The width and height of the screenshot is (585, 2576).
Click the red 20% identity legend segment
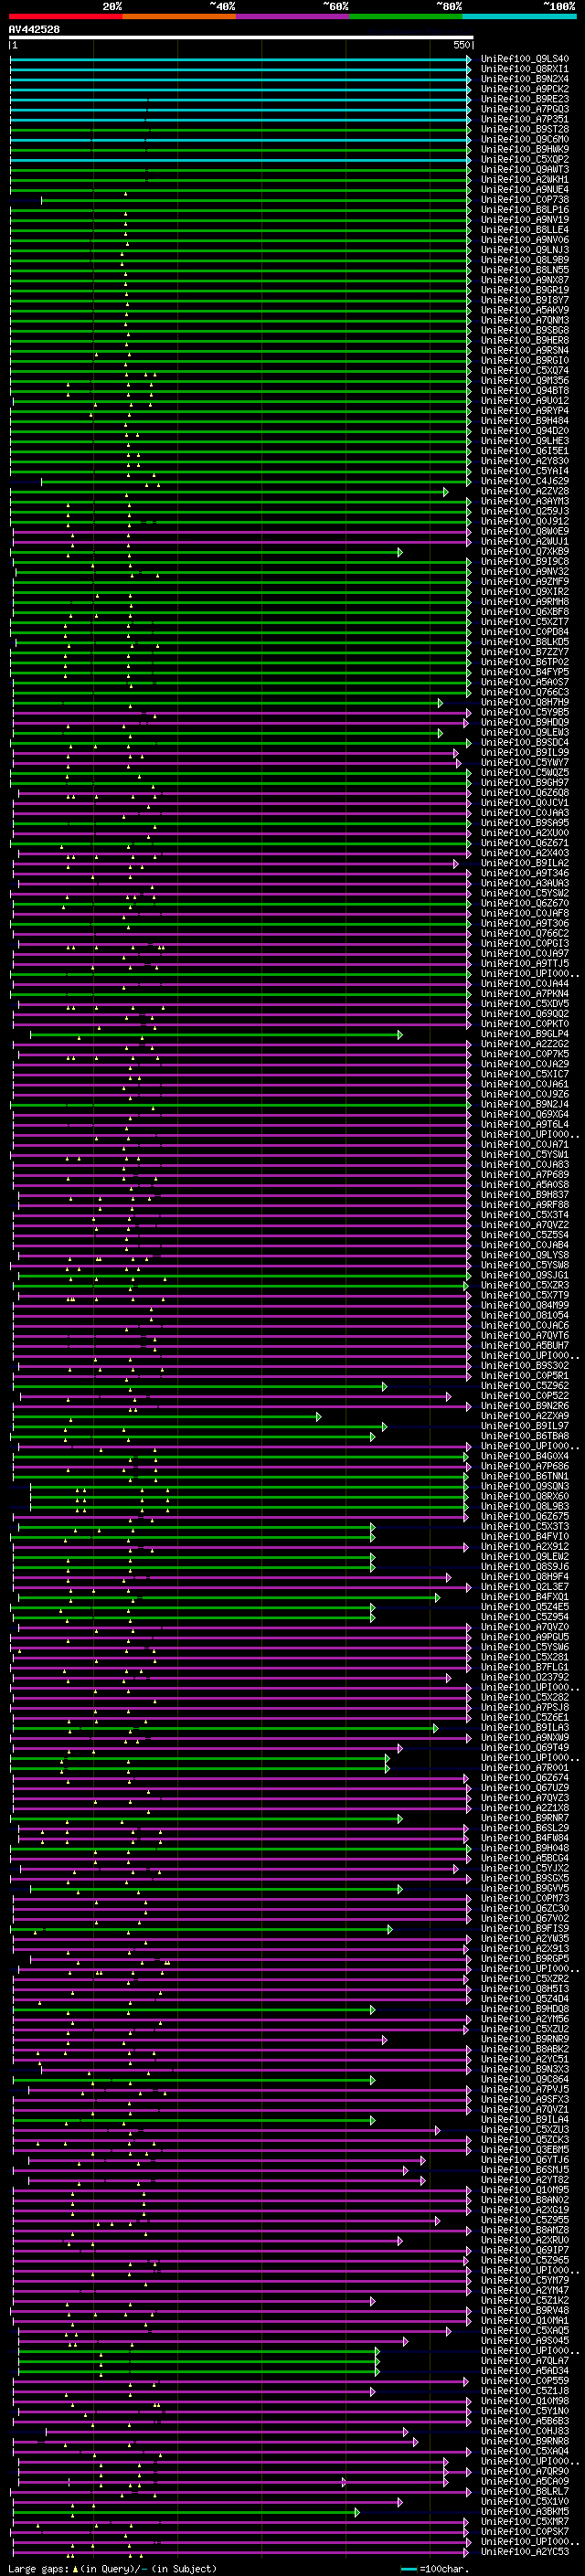click(66, 16)
